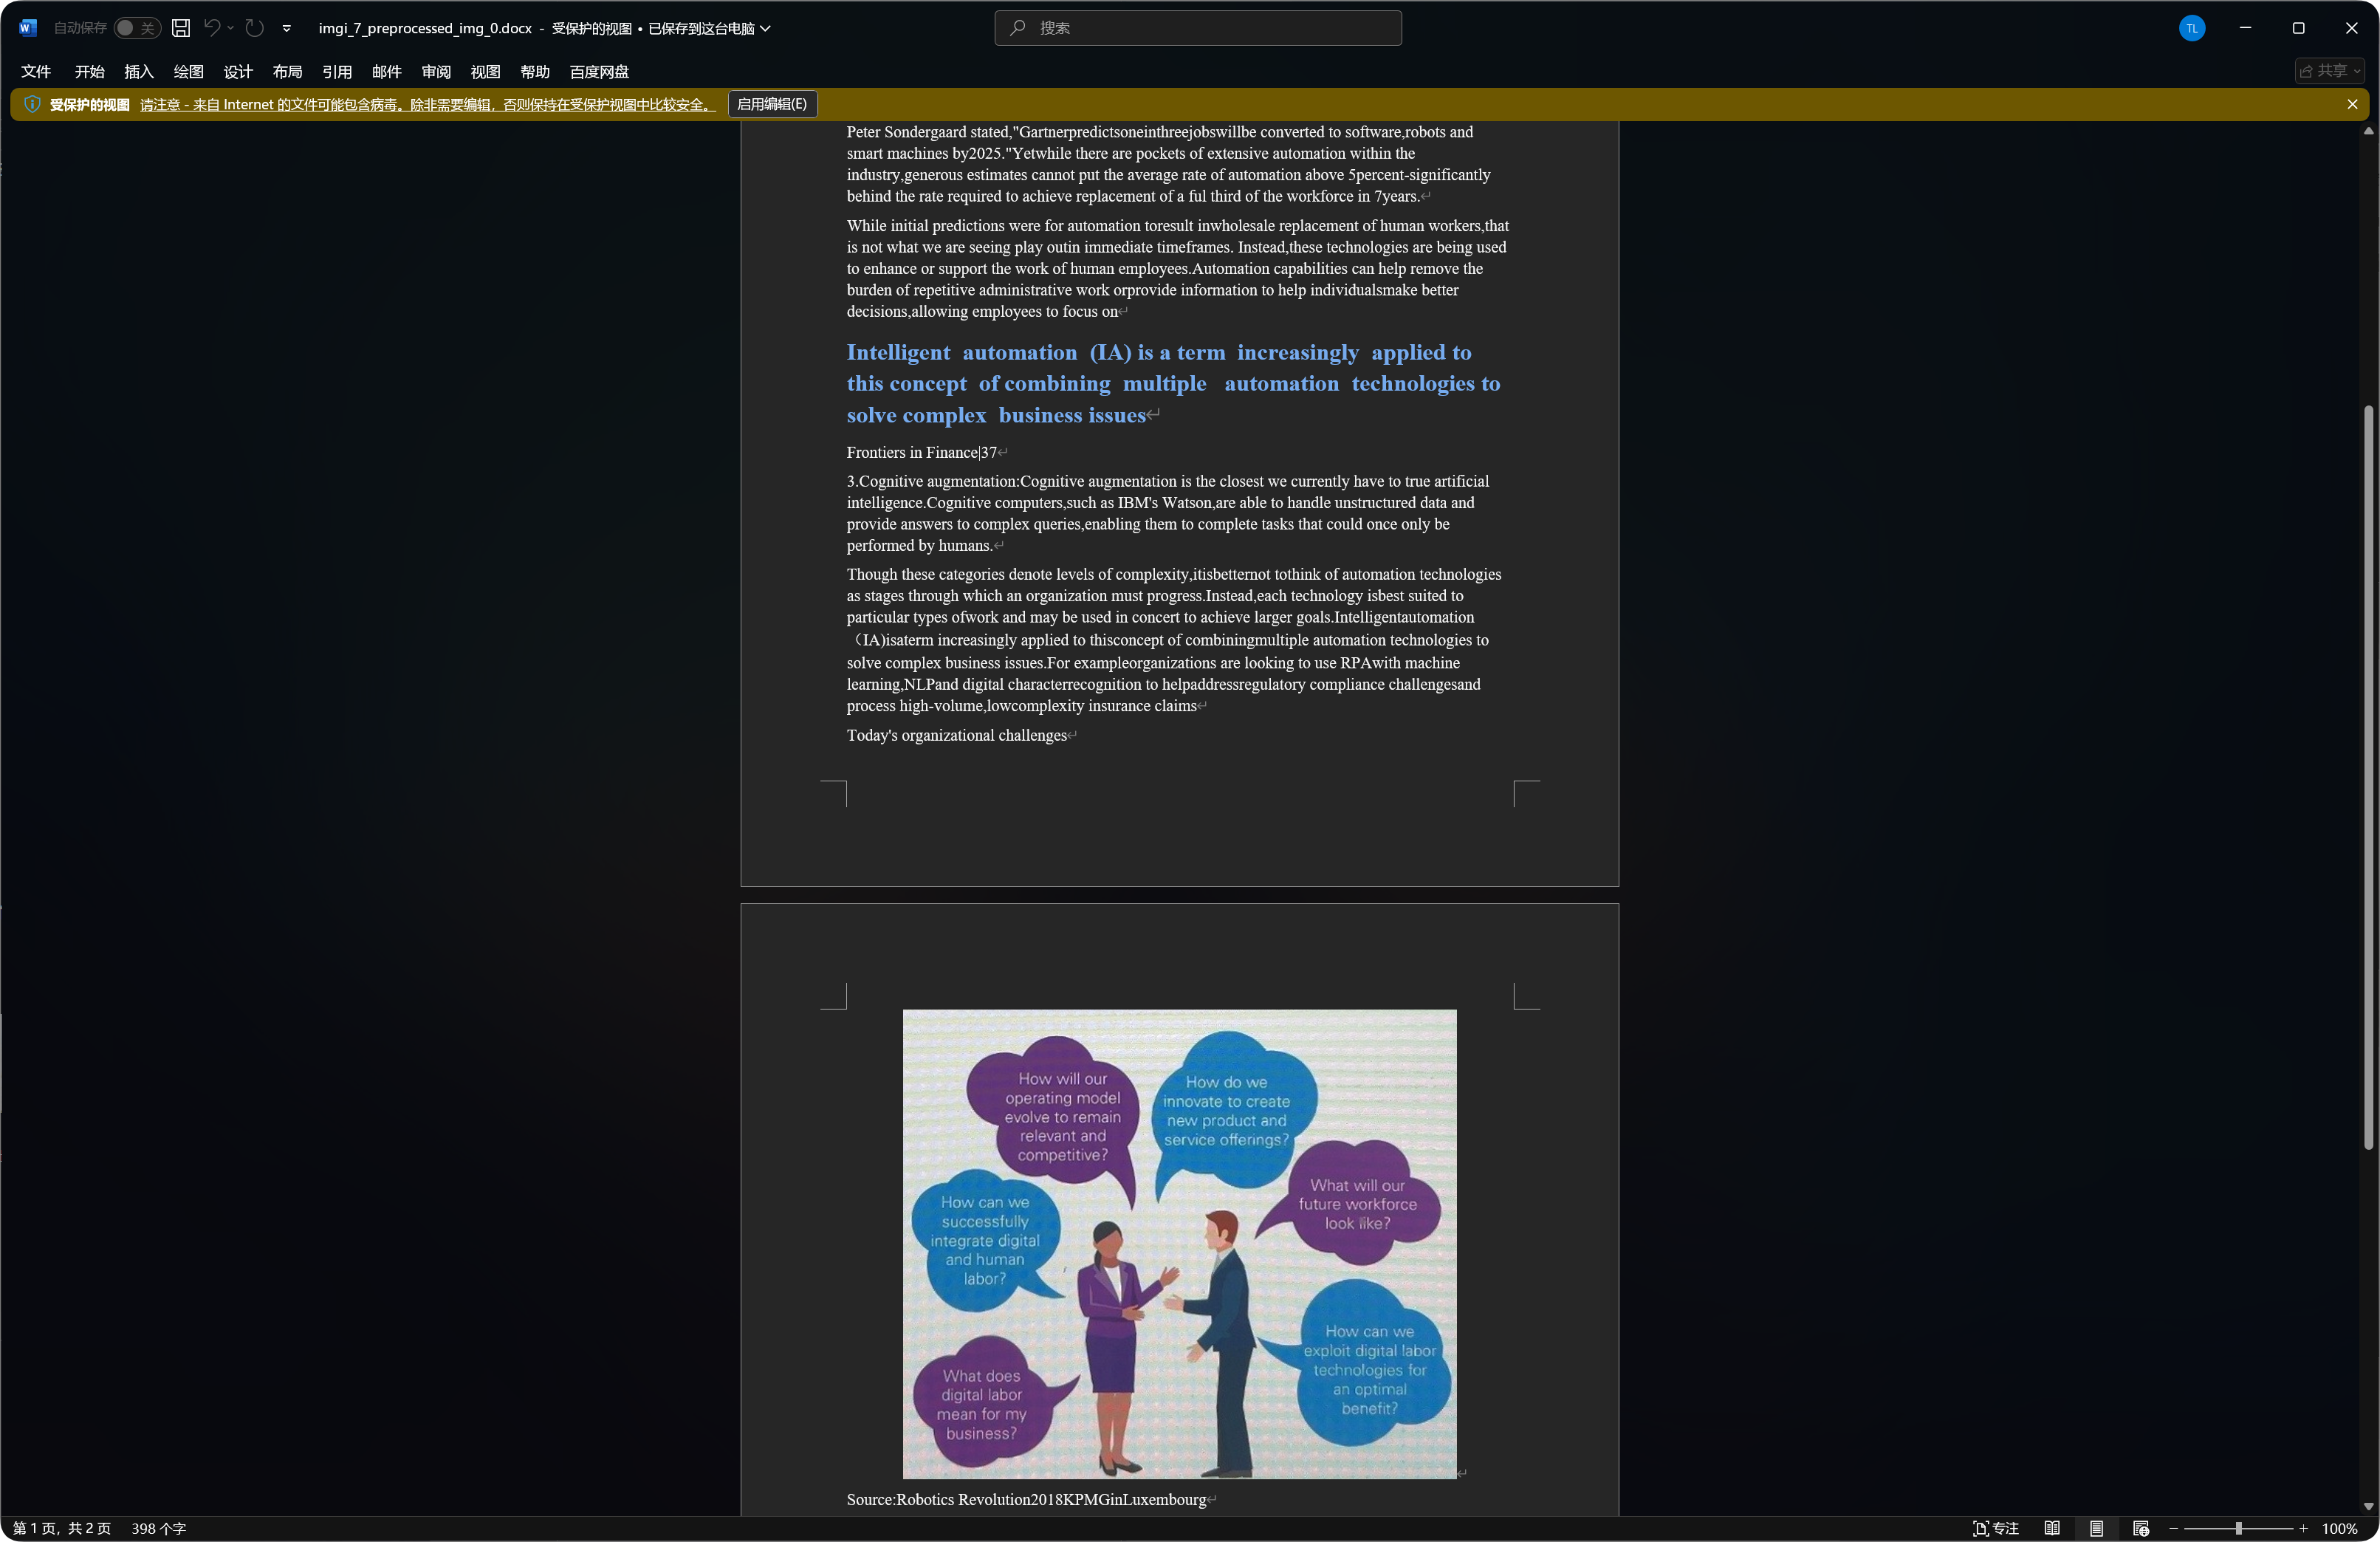Click the Source: Robotics Revolution caption
2380x1542 pixels.
point(1026,1499)
